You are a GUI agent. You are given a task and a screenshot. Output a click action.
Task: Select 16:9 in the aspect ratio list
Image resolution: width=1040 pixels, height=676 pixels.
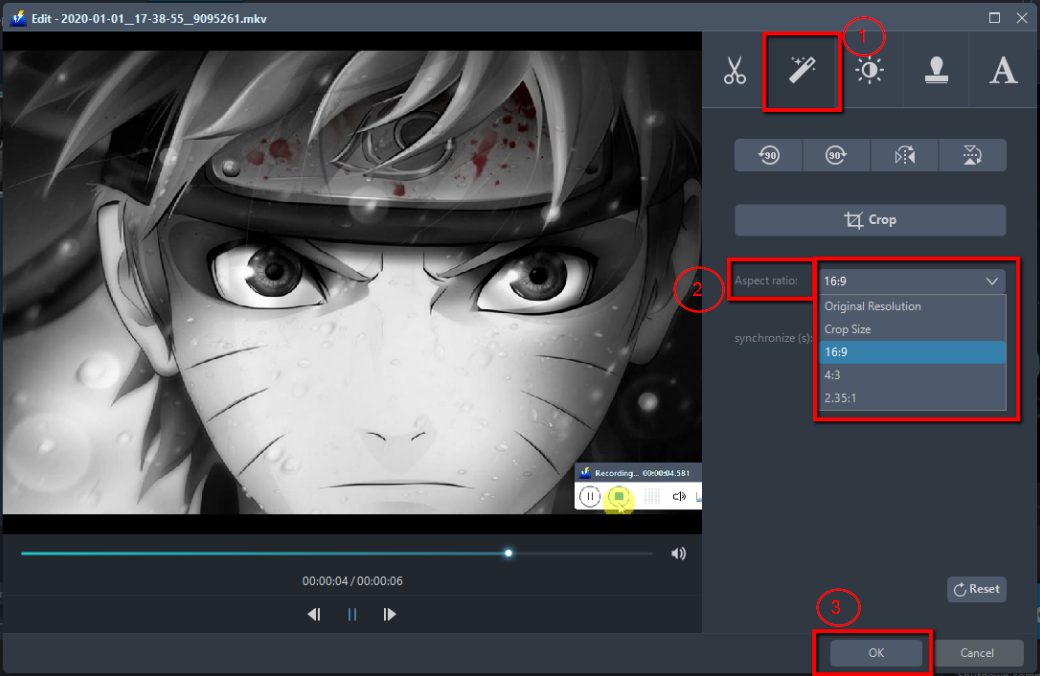point(912,352)
